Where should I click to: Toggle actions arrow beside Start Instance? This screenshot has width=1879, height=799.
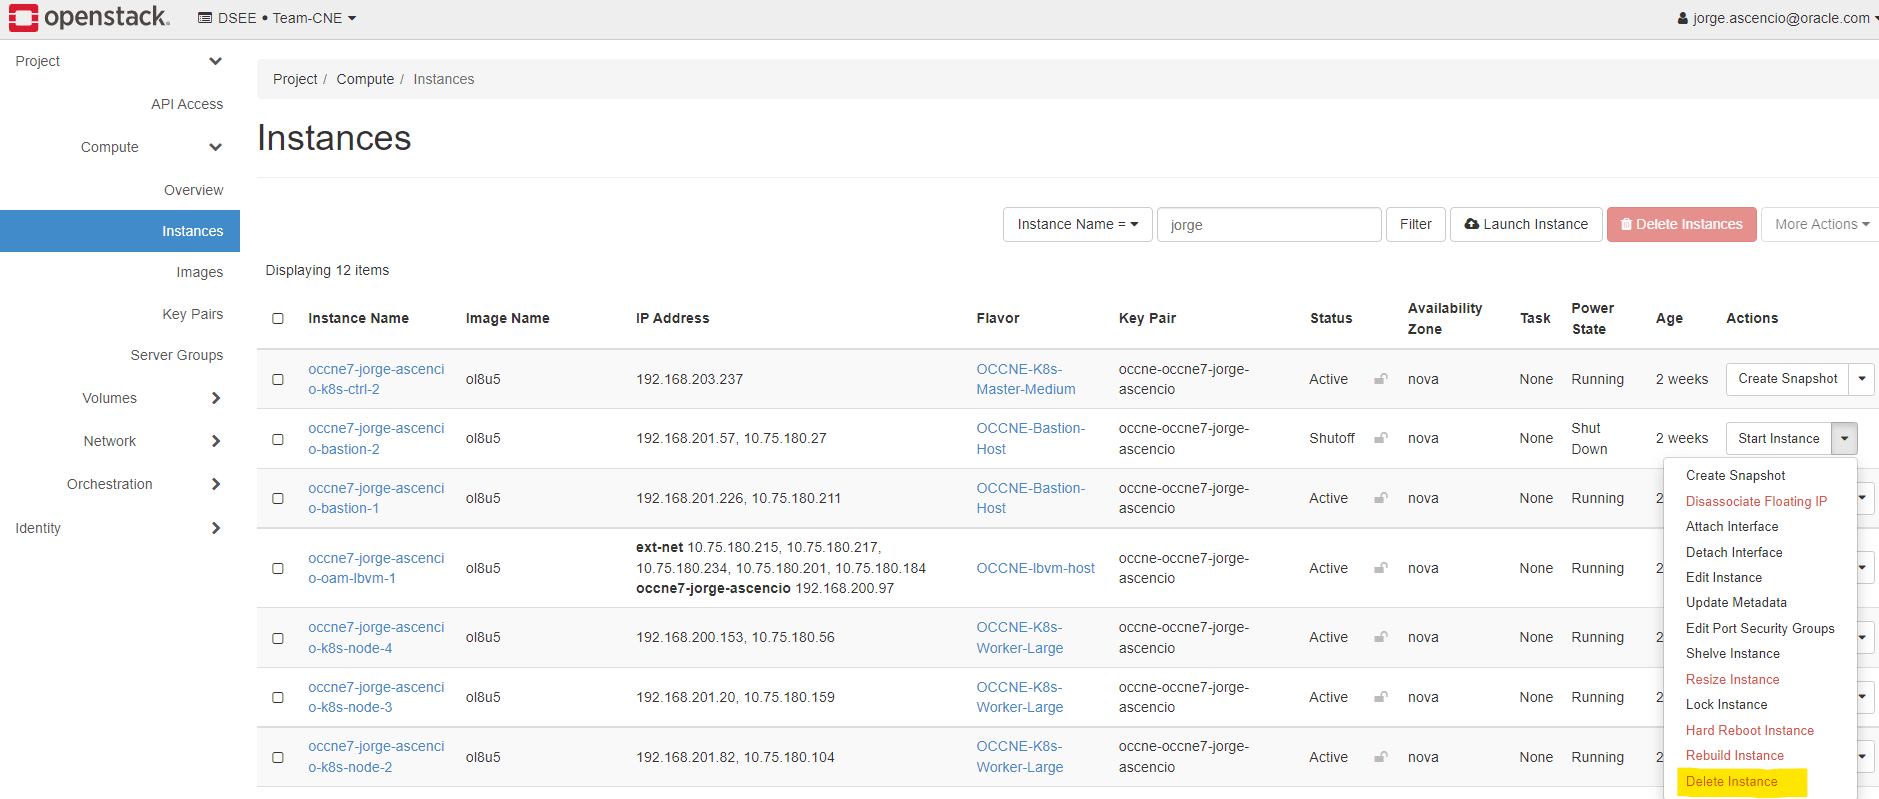click(1845, 438)
